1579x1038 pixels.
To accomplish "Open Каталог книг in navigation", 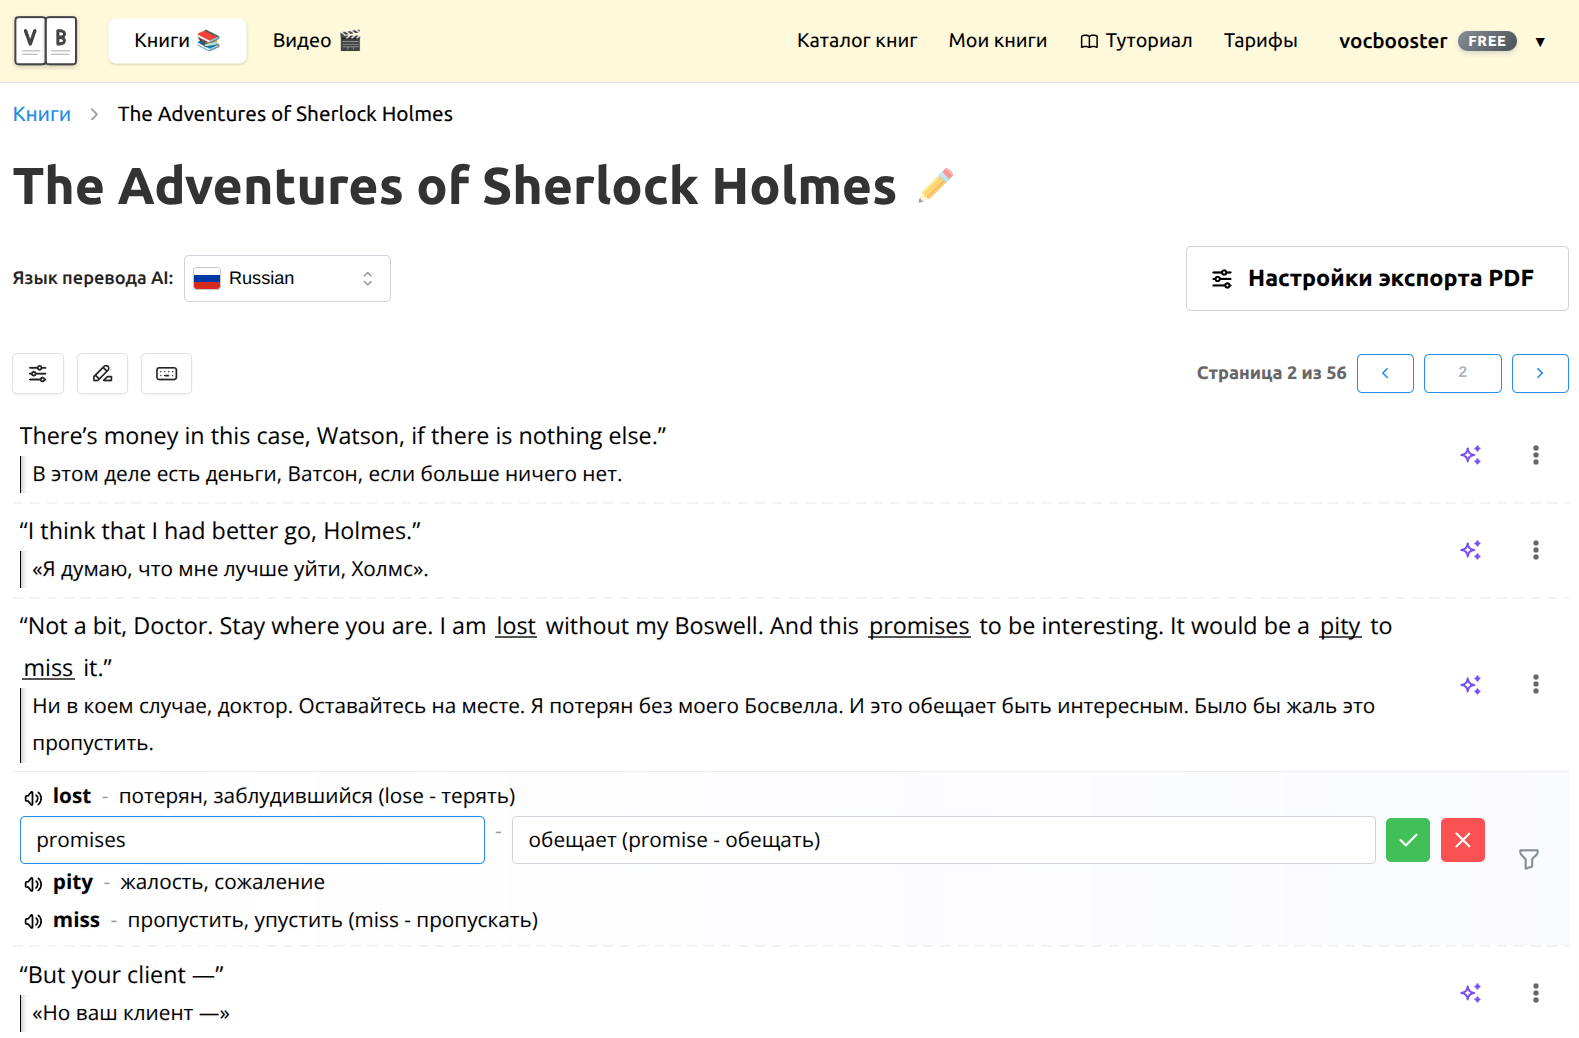I will click(856, 41).
